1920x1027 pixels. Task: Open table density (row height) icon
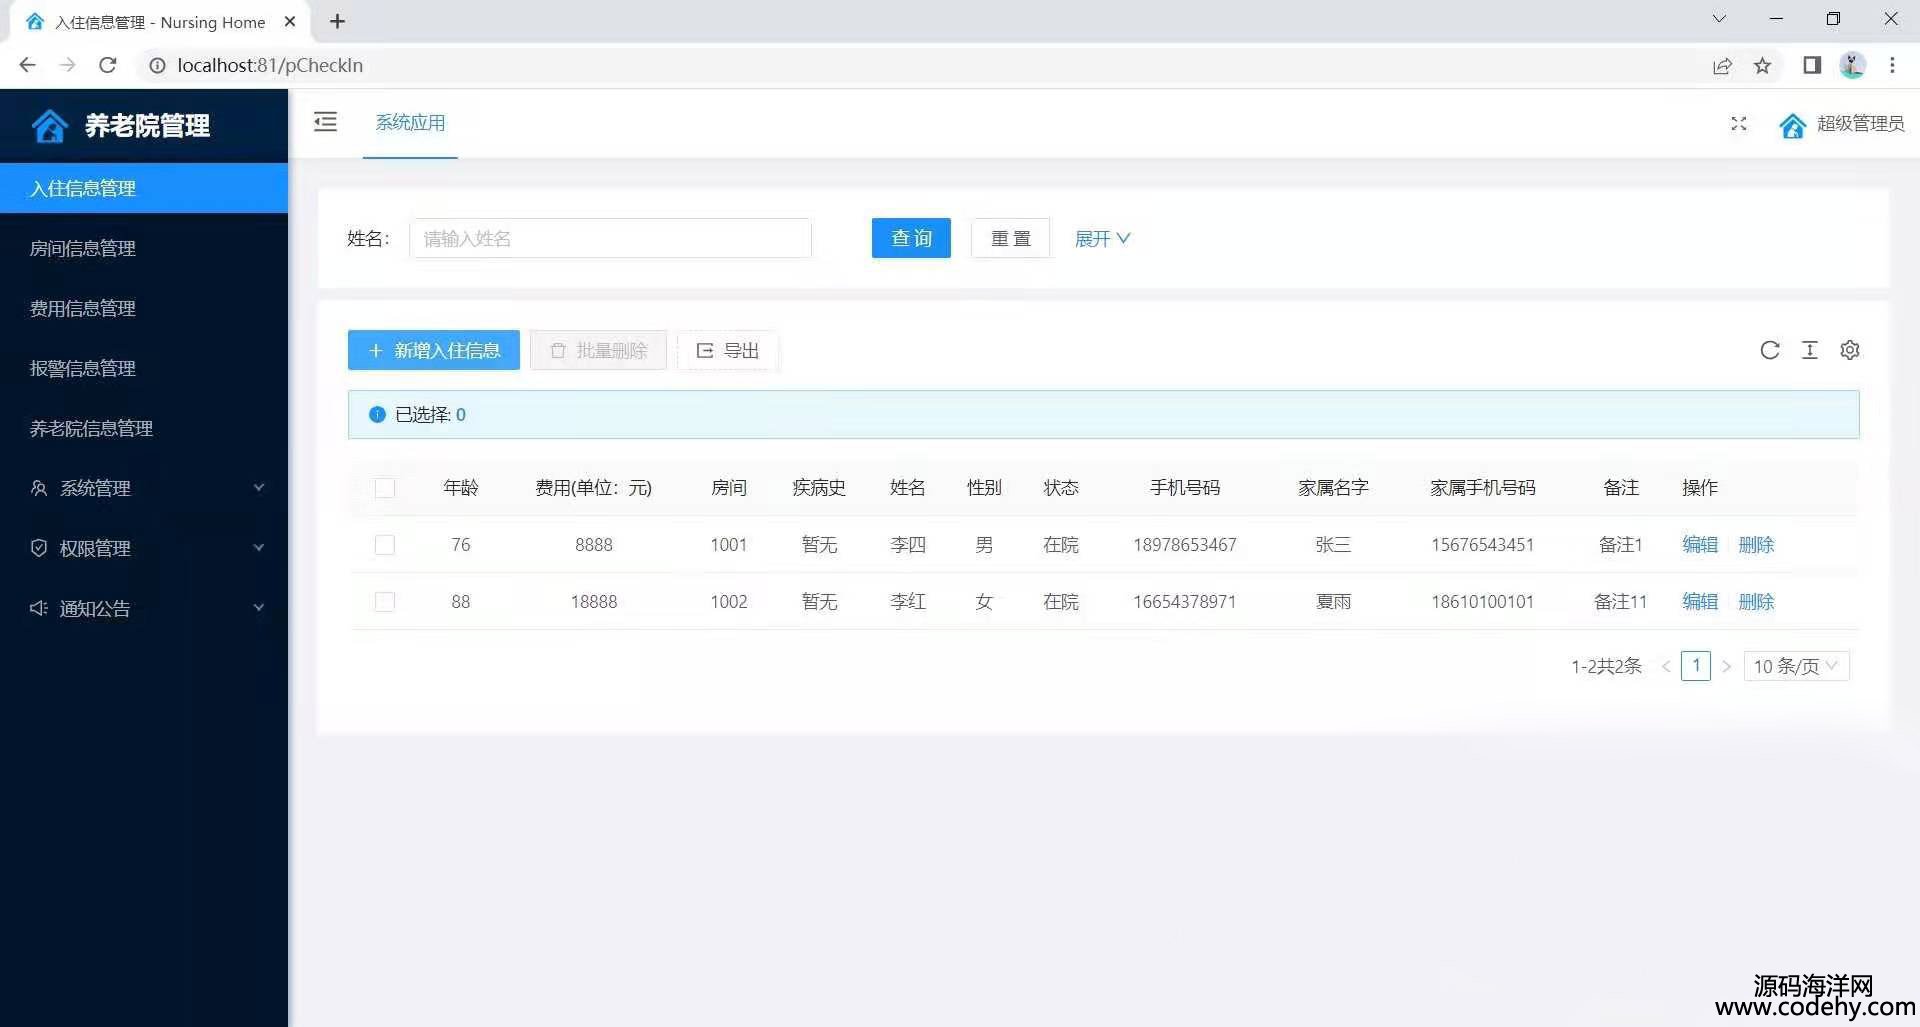click(1810, 350)
